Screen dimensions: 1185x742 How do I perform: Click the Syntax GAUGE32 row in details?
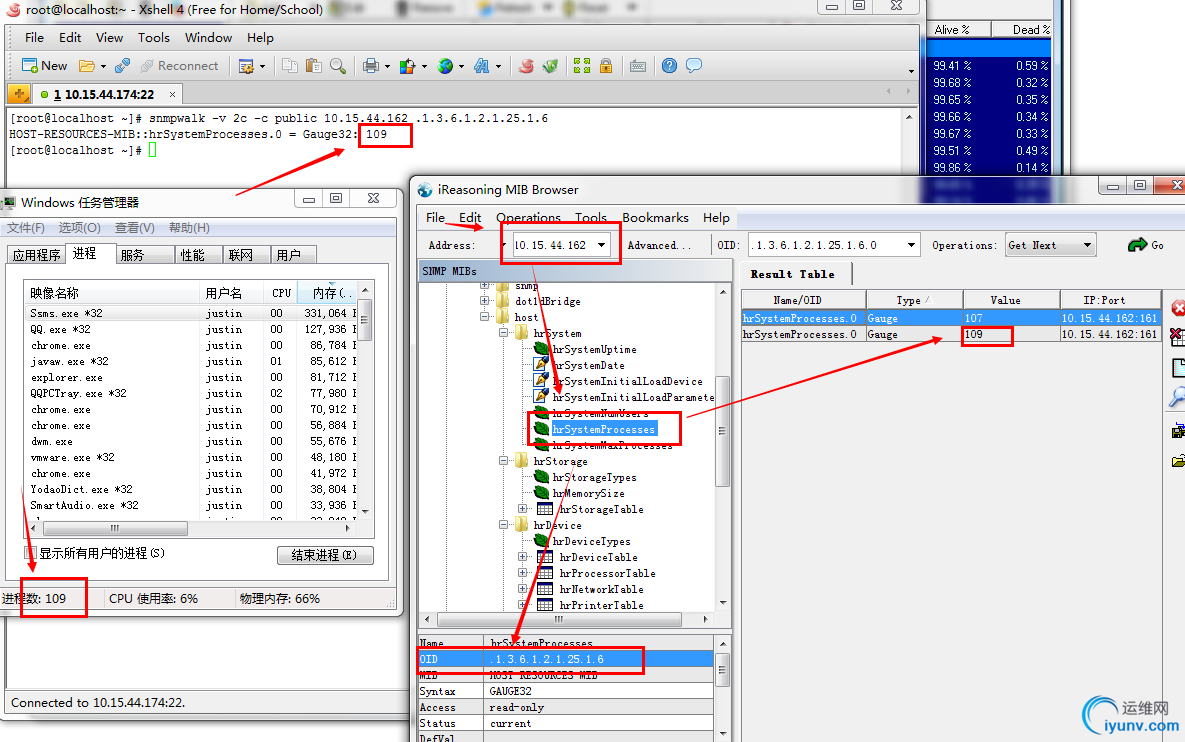pos(566,691)
